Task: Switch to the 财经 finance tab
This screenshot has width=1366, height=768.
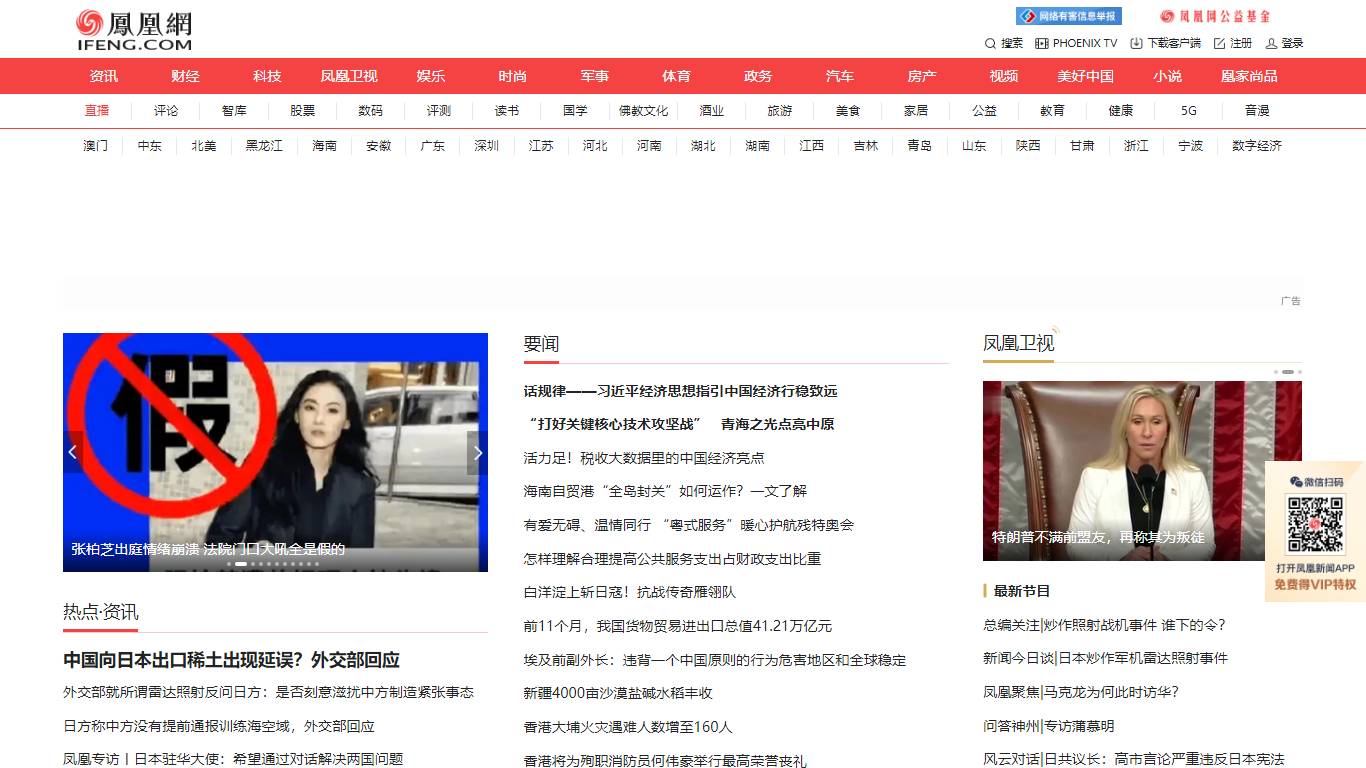Action: [x=184, y=75]
